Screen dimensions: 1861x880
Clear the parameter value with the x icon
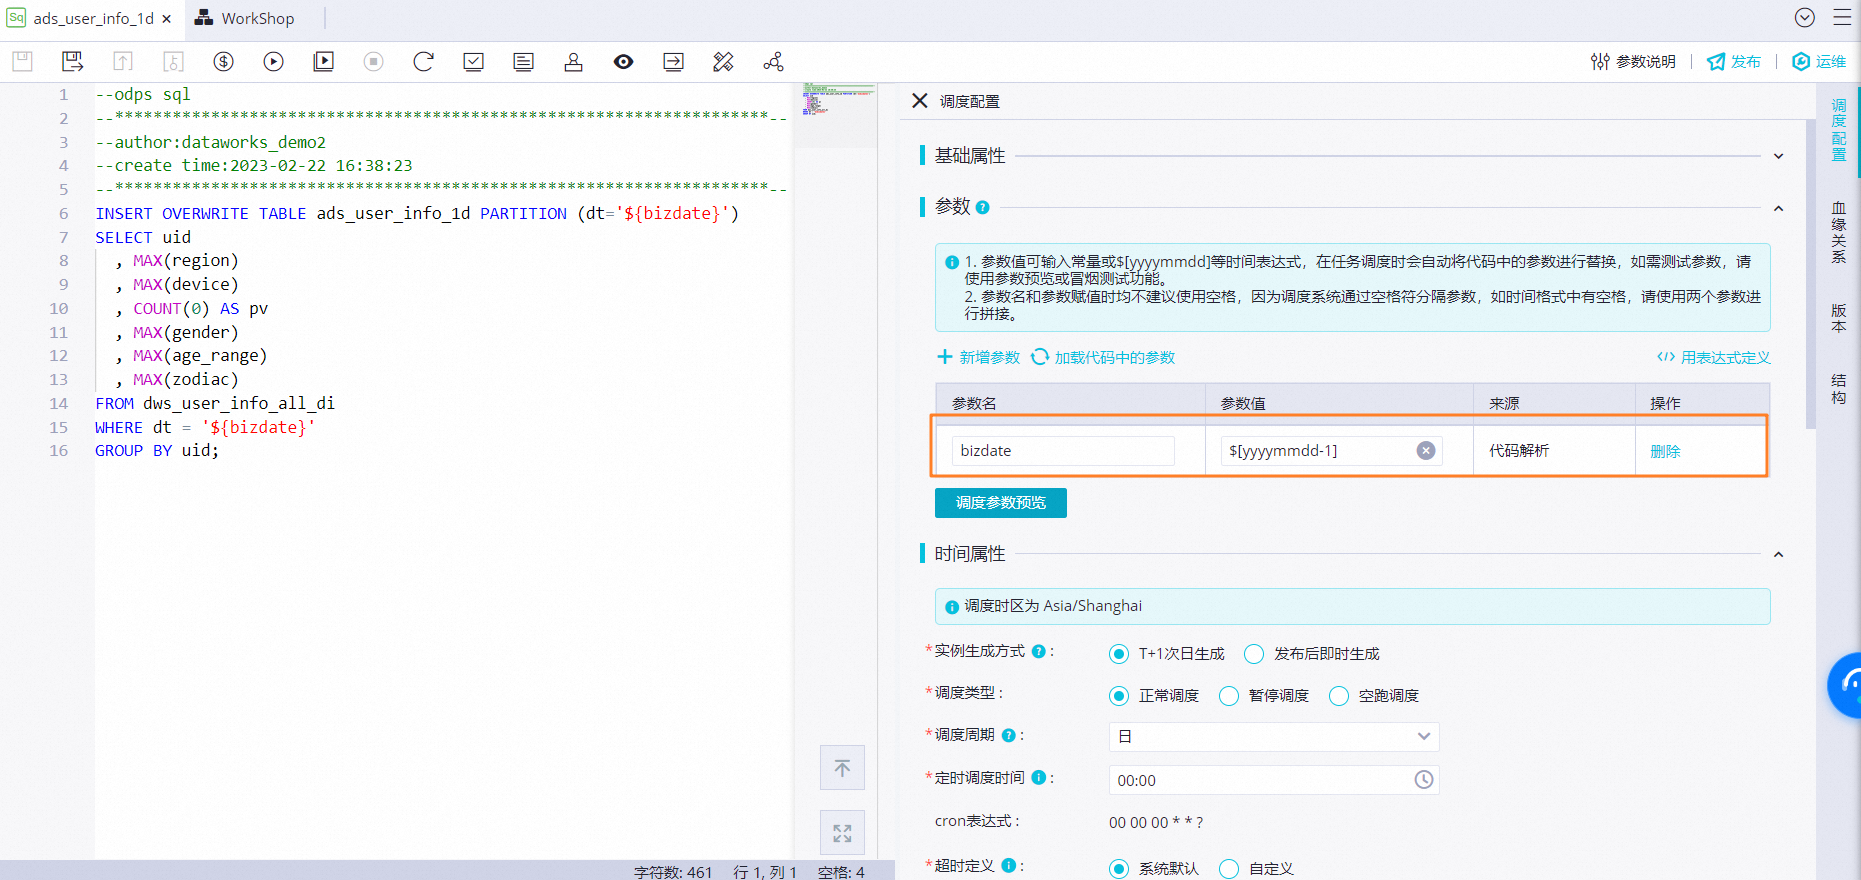1426,451
